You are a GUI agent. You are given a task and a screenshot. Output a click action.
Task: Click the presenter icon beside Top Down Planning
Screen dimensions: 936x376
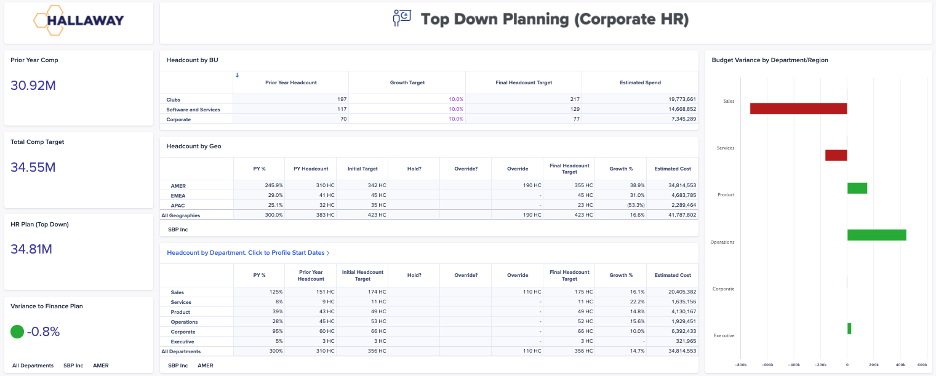pyautogui.click(x=402, y=19)
